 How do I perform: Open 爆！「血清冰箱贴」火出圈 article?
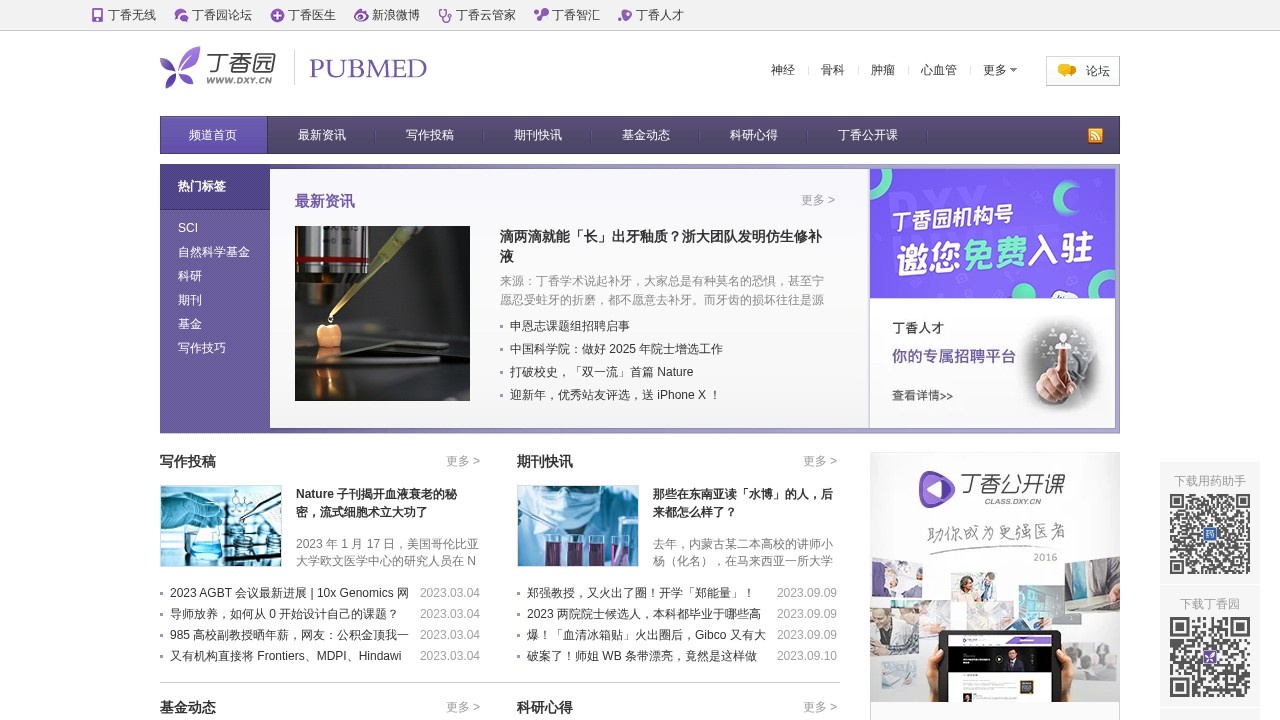646,635
